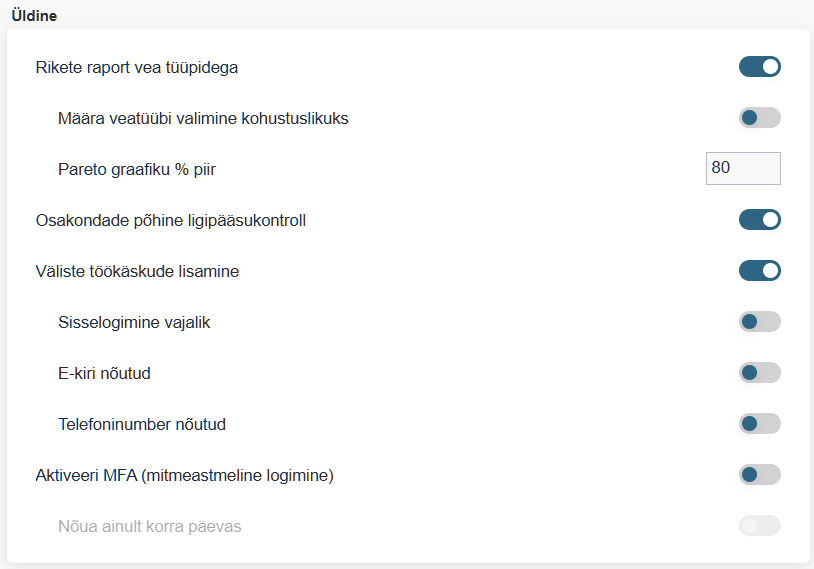Click the 'Pareto graafiku % piir' label text
The width and height of the screenshot is (814, 569).
tap(137, 169)
